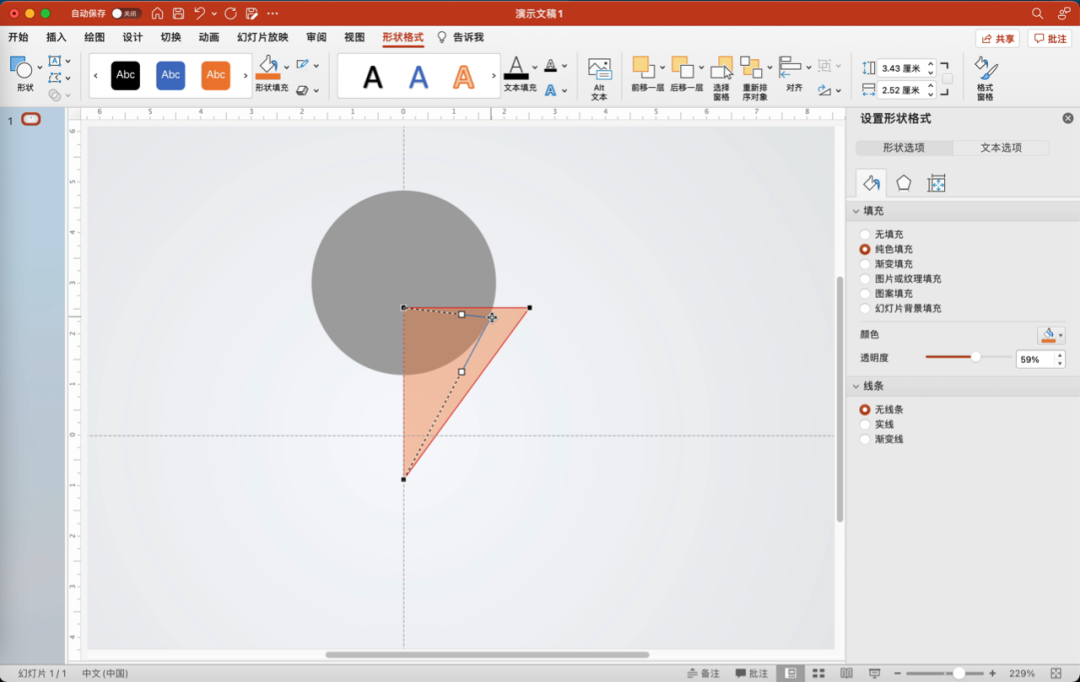
Task: Click the 文本填充 letter A icon
Action: [516, 68]
